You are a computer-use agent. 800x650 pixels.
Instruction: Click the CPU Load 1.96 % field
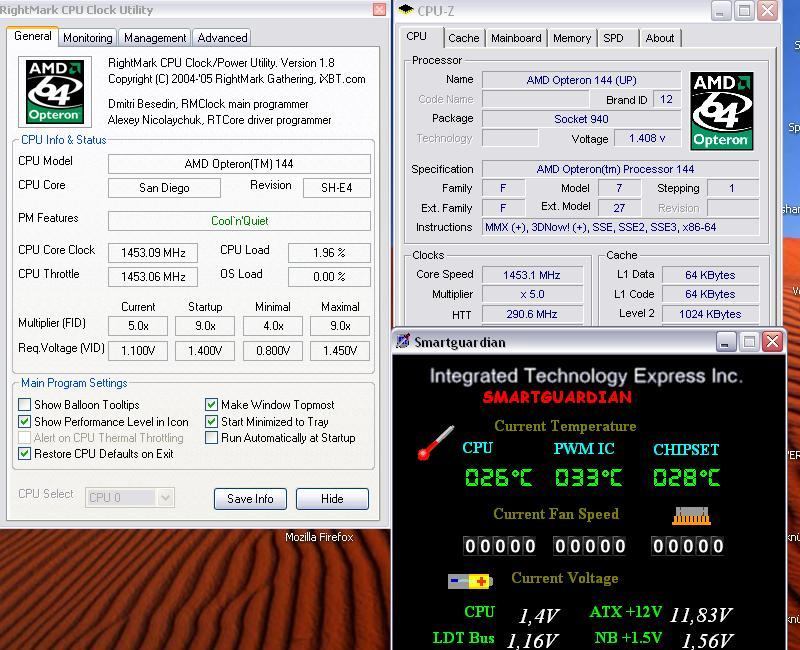pos(329,253)
